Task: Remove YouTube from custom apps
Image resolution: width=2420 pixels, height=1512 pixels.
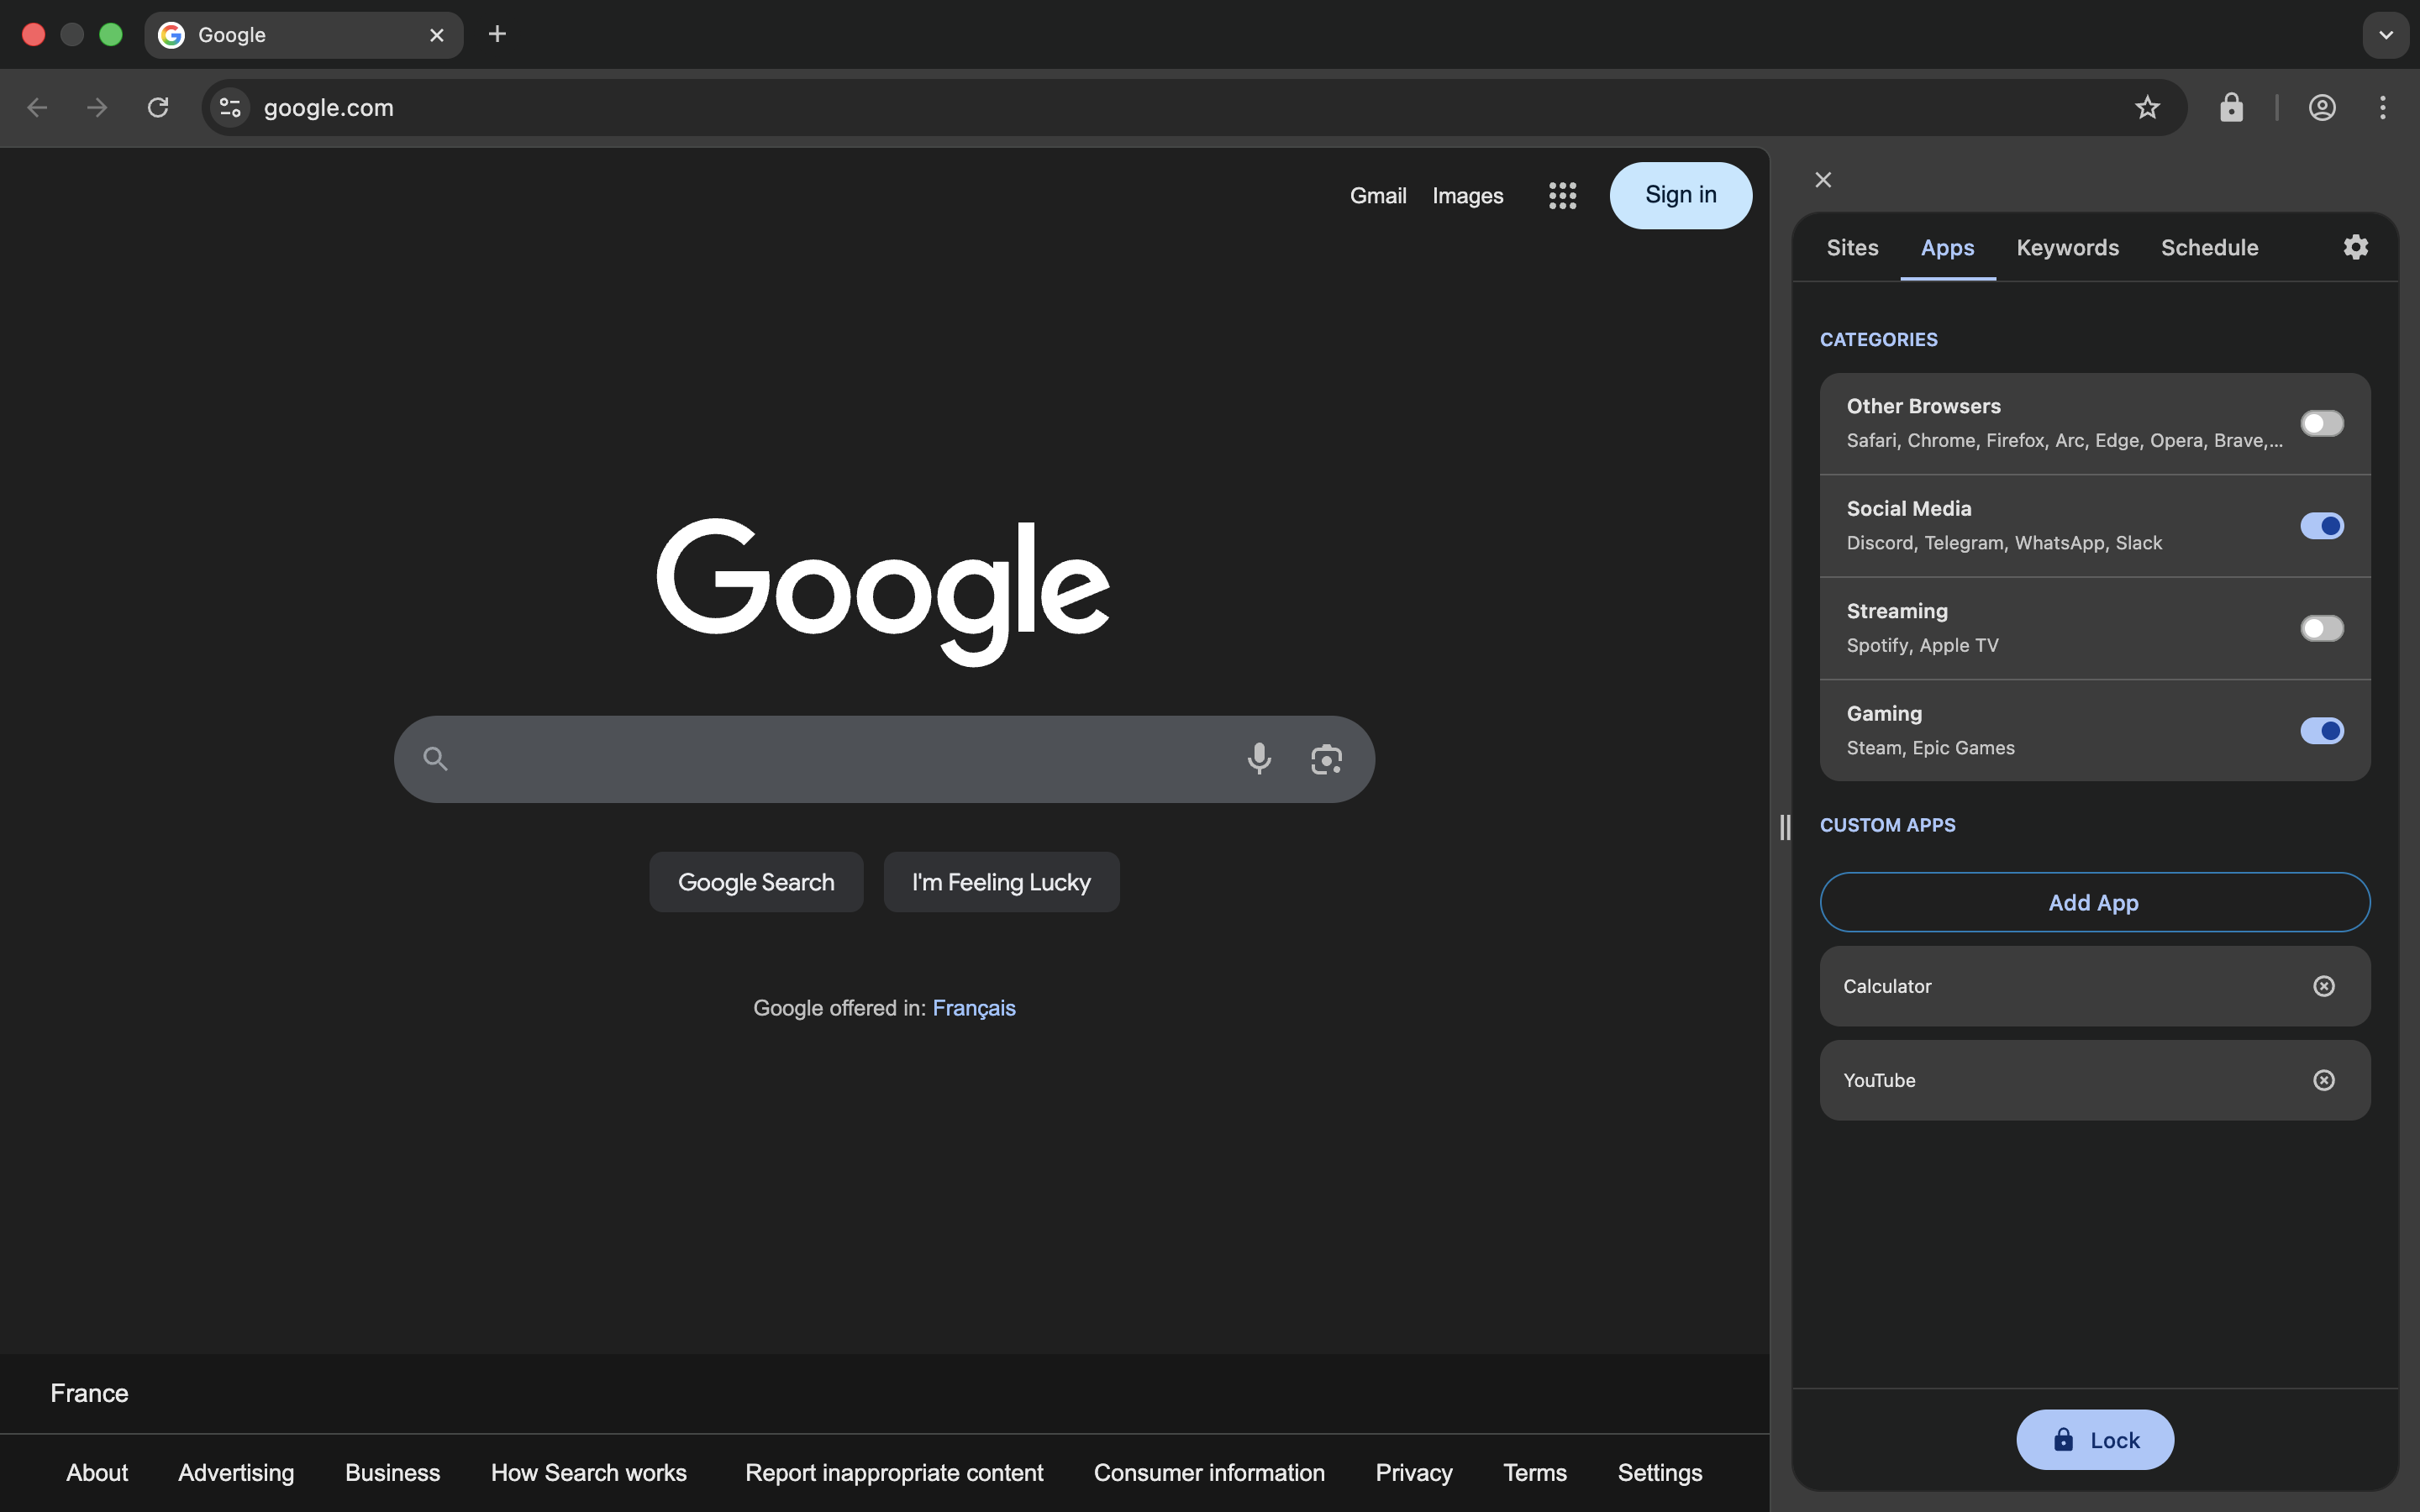Action: (2324, 1080)
